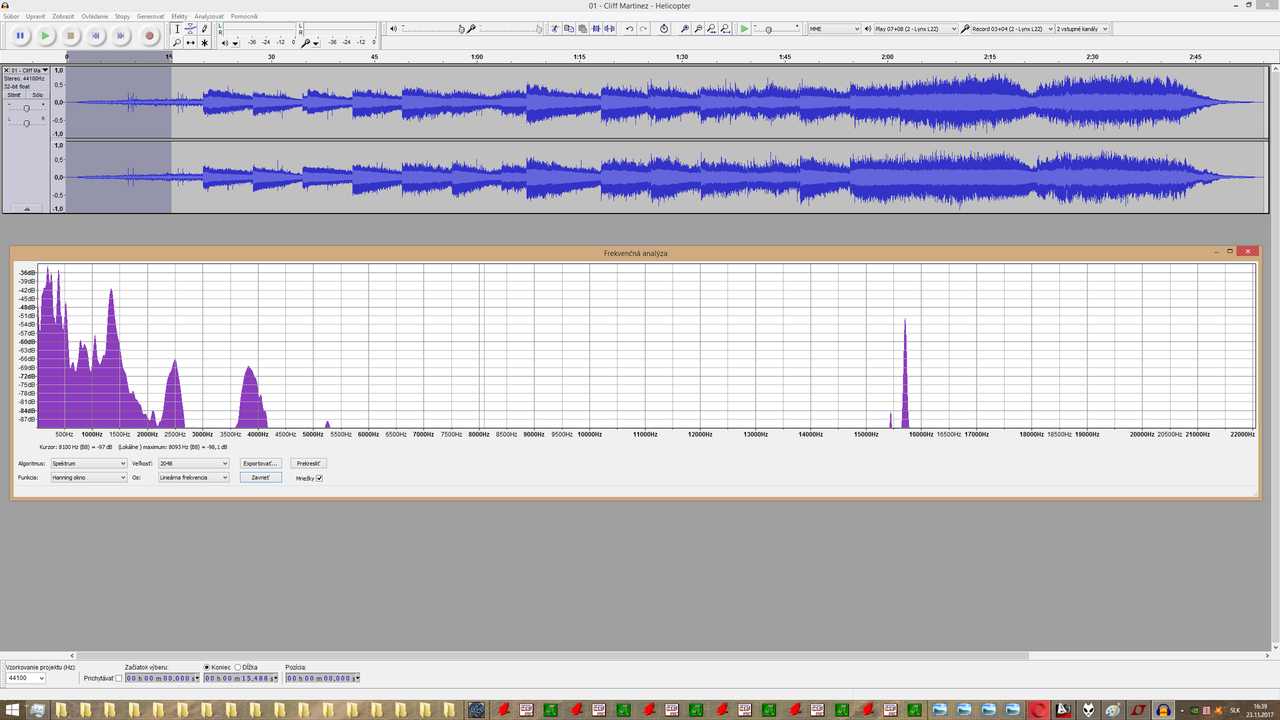Enable the Prichytávať checkbox
Screen dimensions: 1280x720
pos(118,678)
